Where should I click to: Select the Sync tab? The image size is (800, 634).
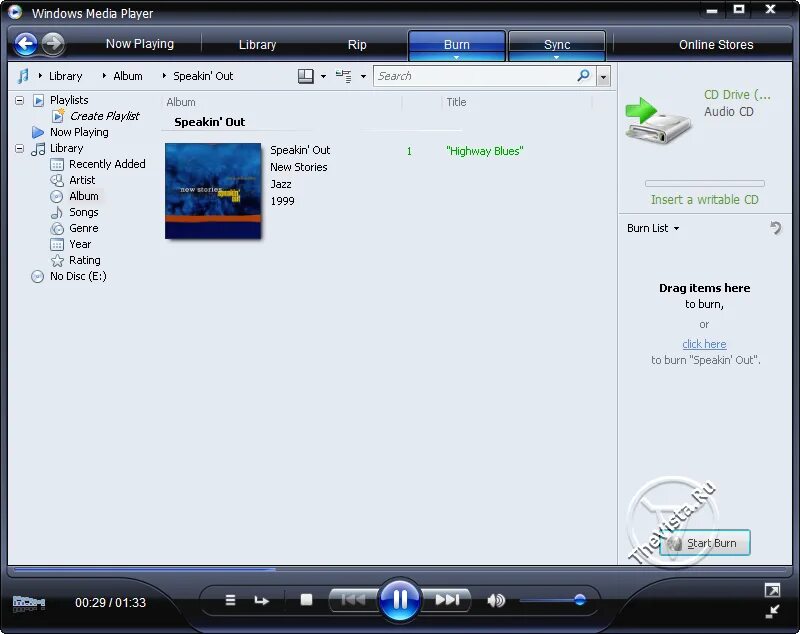pyautogui.click(x=557, y=43)
